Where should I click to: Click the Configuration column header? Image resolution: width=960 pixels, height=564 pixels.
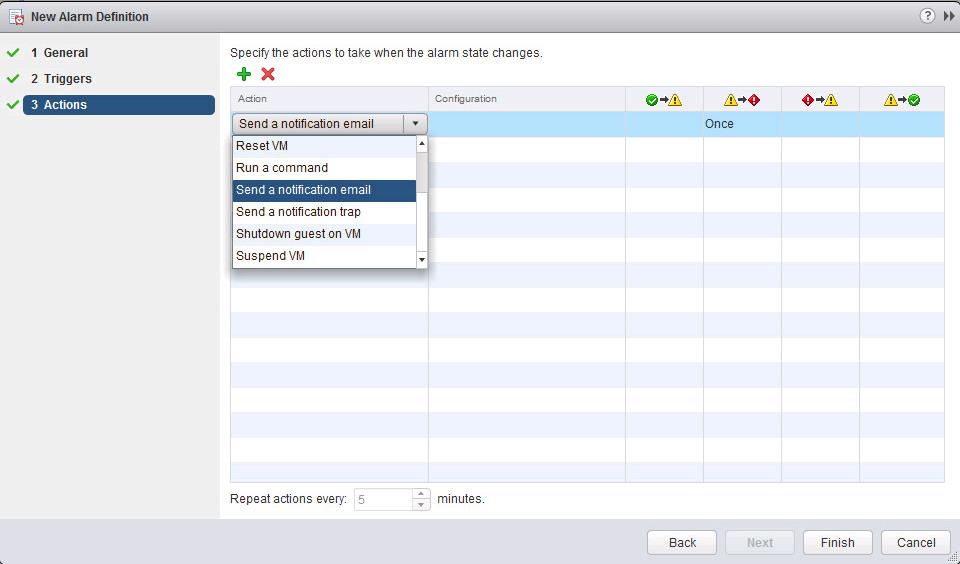pos(527,99)
